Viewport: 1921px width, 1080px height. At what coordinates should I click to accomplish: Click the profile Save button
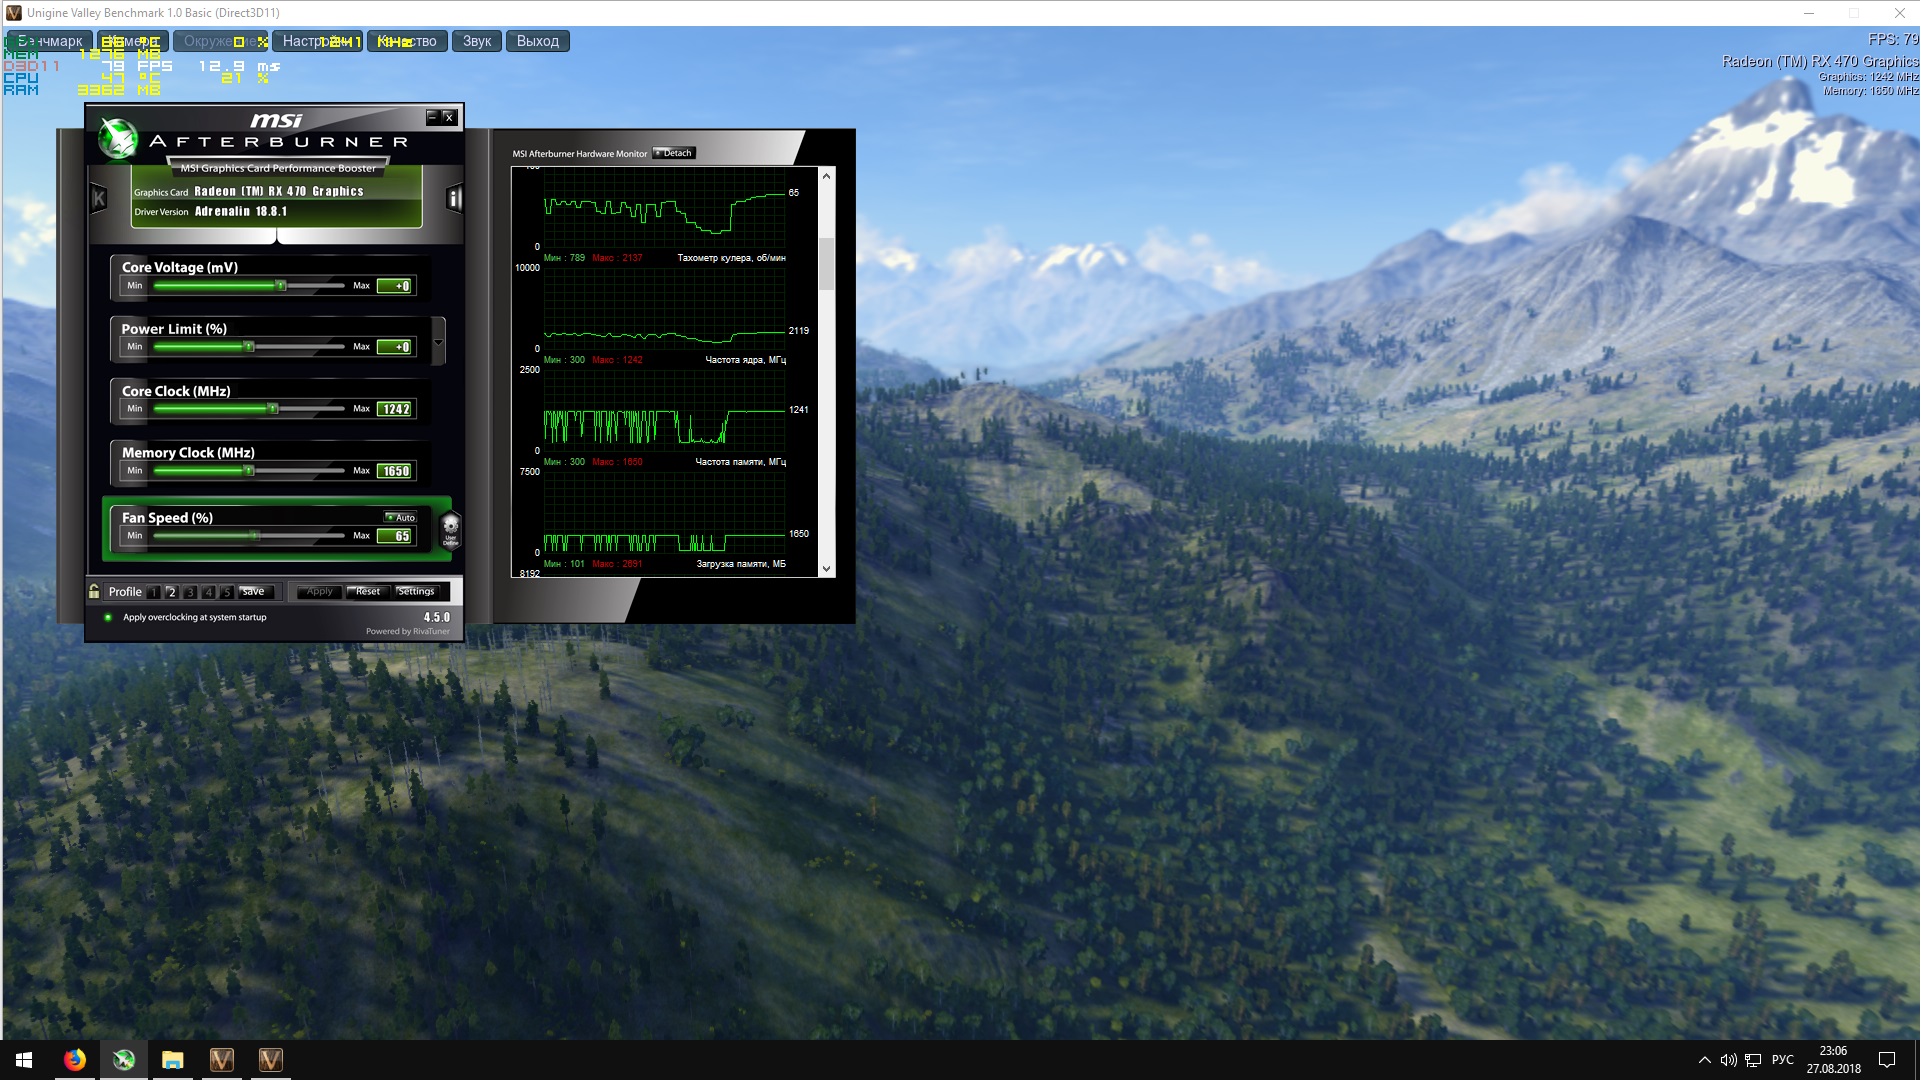tap(254, 591)
